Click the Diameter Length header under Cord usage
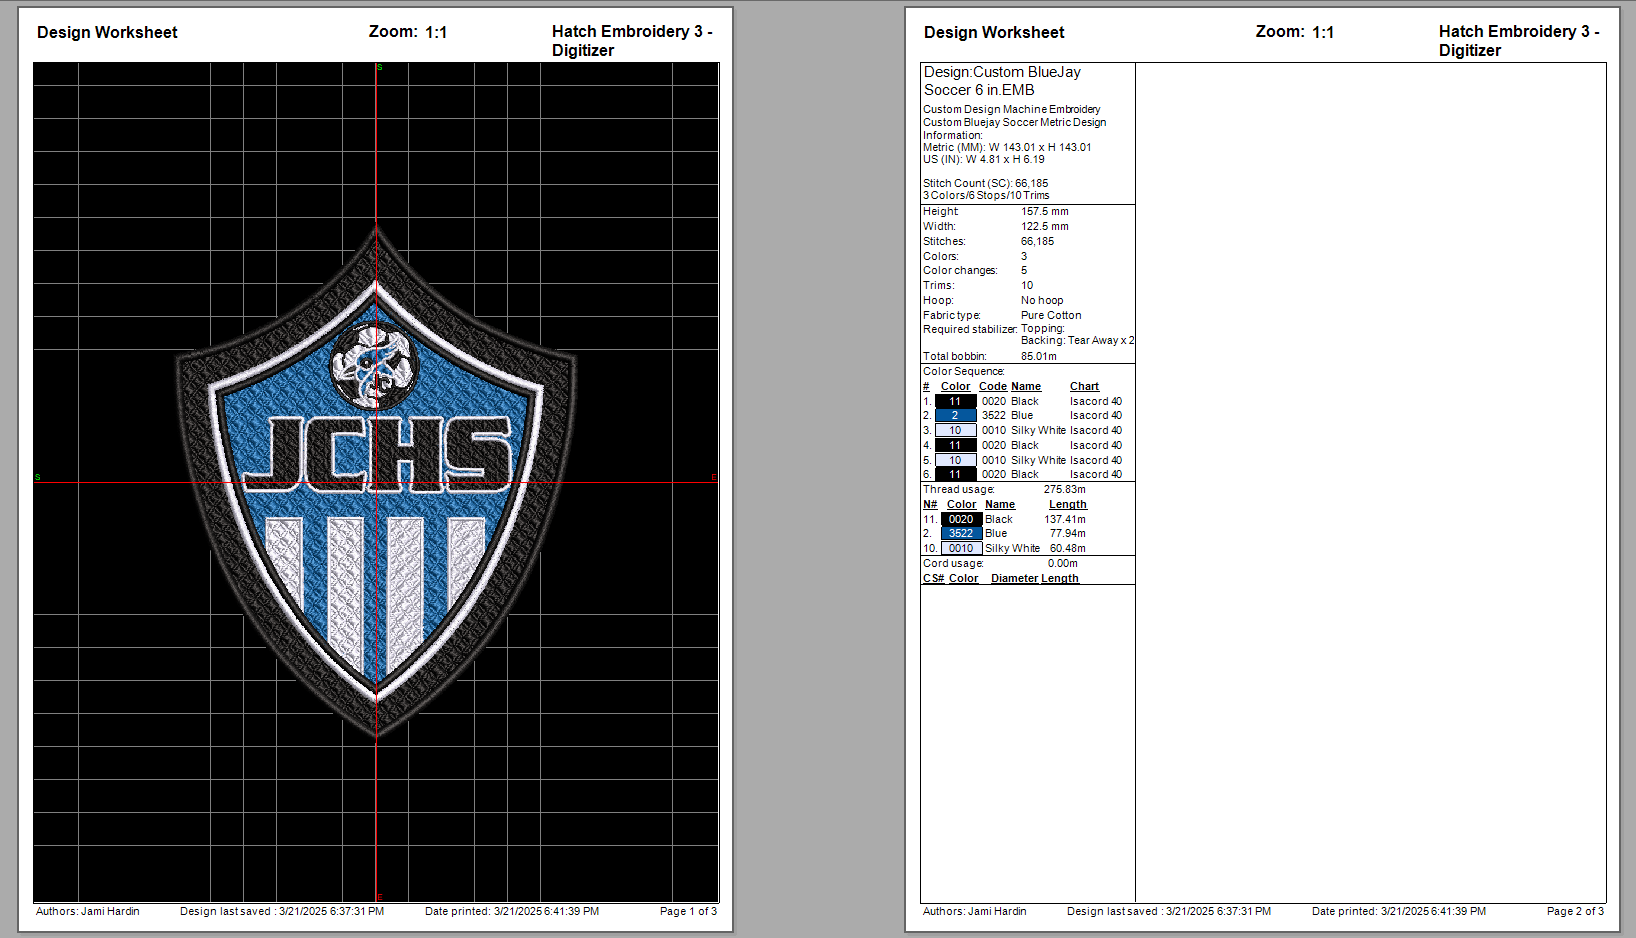This screenshot has width=1636, height=938. point(1034,579)
